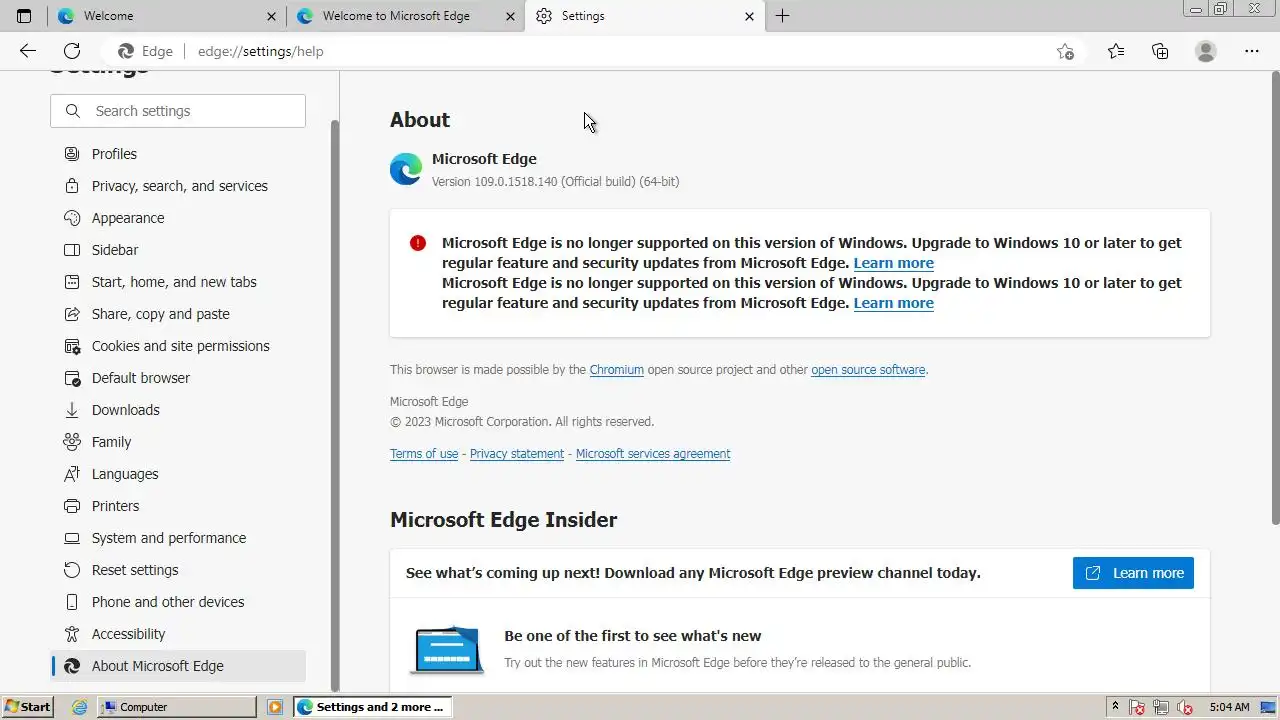Image resolution: width=1280 pixels, height=720 pixels.
Task: Click the Profiles icon in settings sidebar
Action: 72,154
